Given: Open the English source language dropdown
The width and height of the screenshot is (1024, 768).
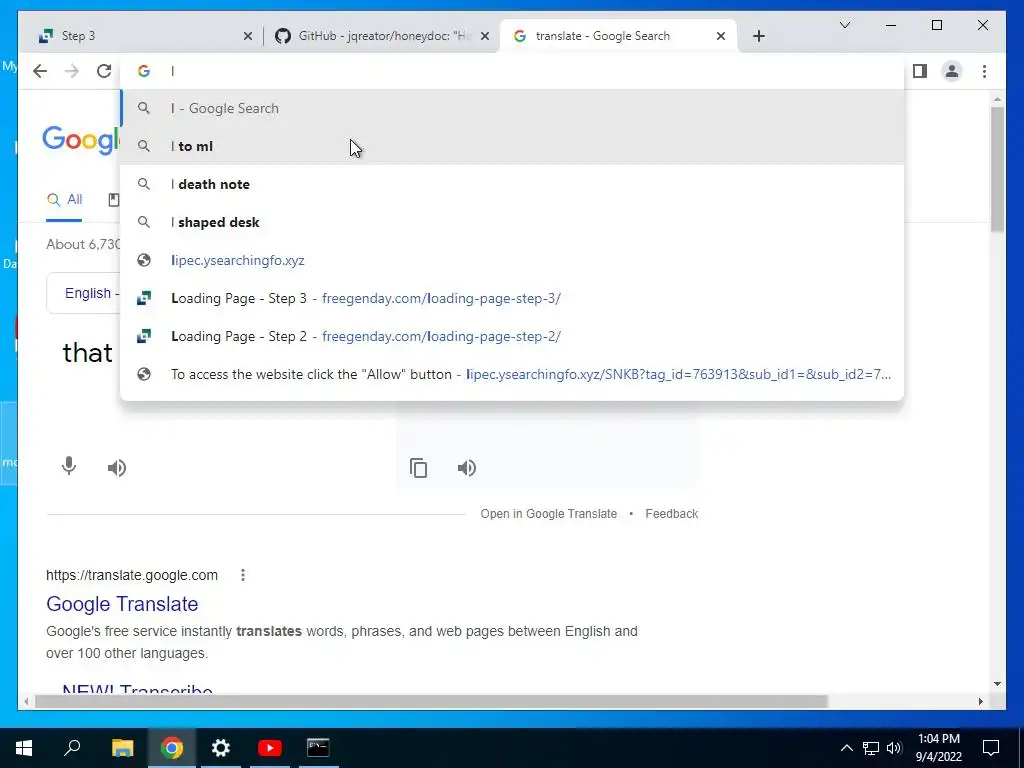Looking at the screenshot, I should [84, 293].
